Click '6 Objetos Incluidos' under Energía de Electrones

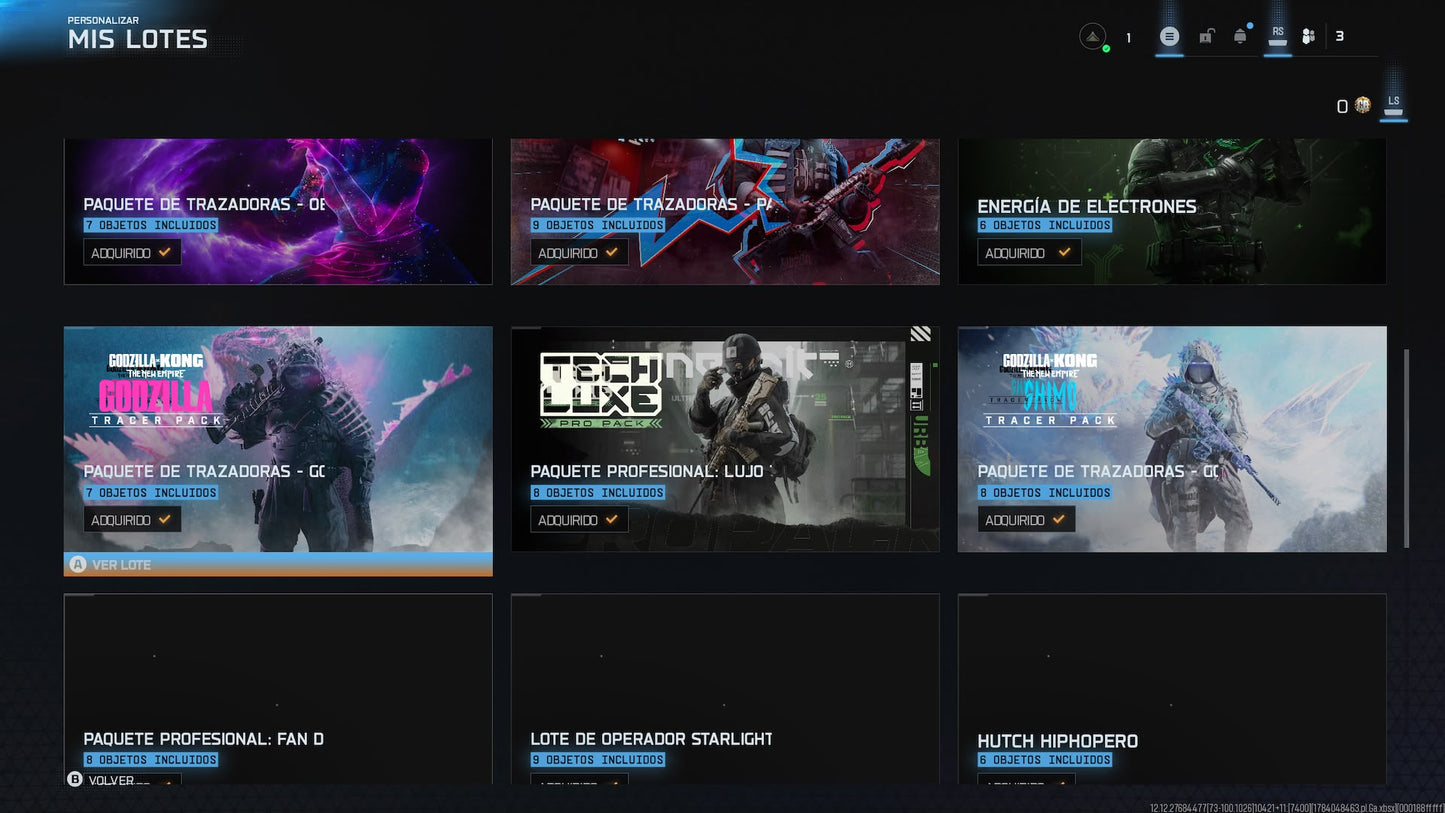pos(1045,225)
